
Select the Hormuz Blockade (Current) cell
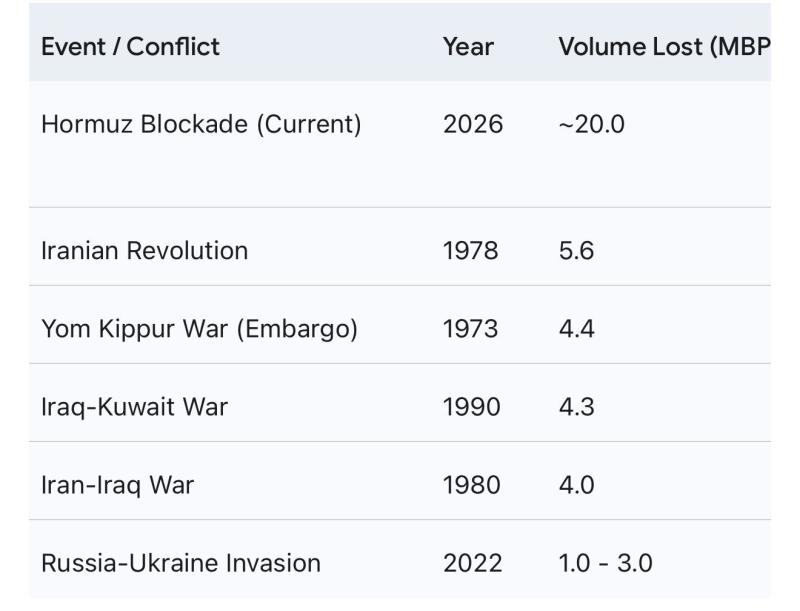[x=200, y=124]
